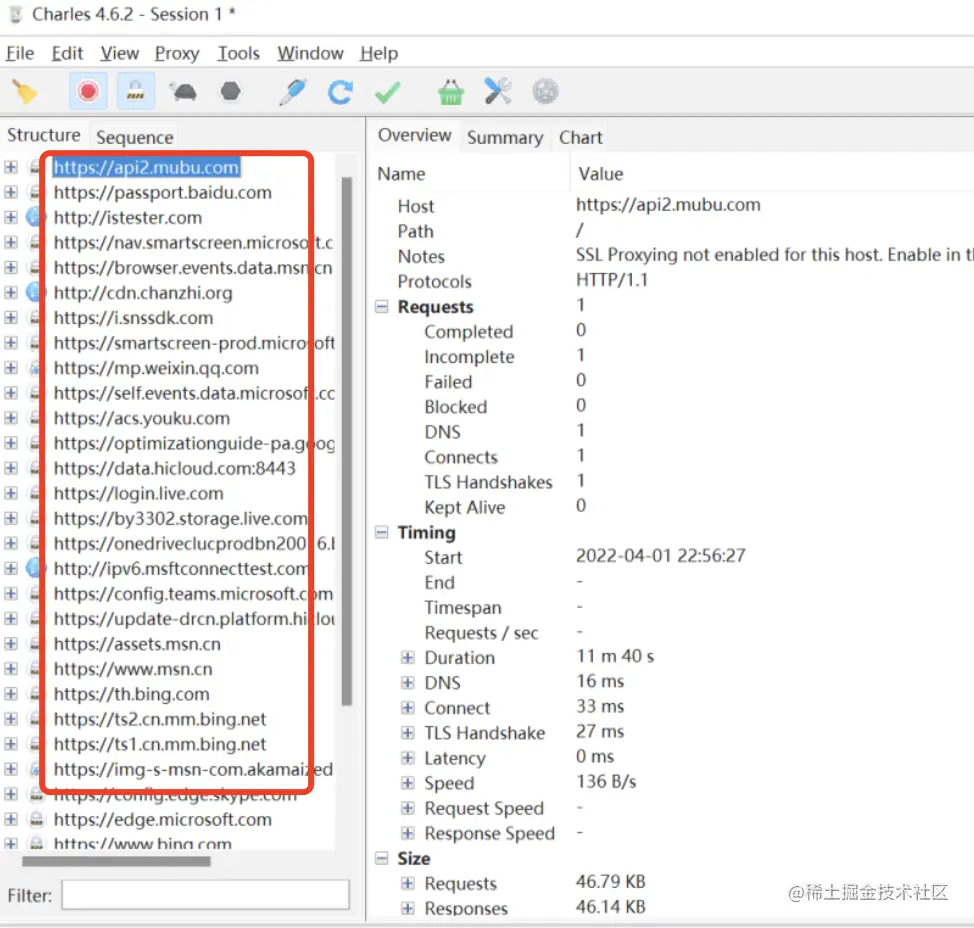Image resolution: width=974 pixels, height=928 pixels.
Task: Expand the passport.baidu.com tree node
Action: (11, 192)
